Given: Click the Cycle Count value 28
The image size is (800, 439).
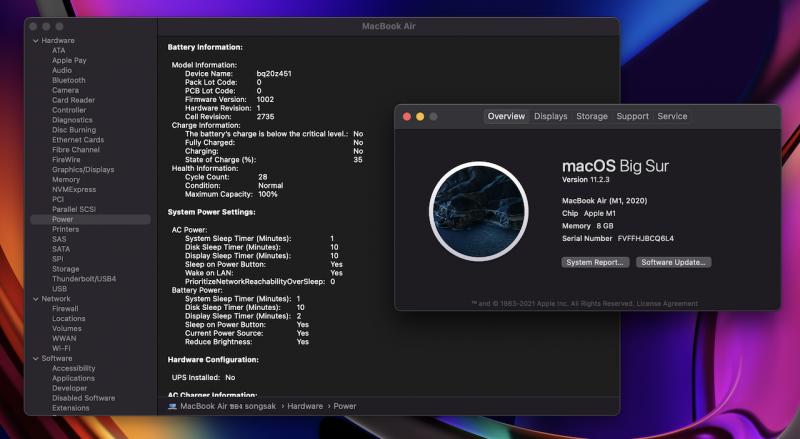Looking at the screenshot, I should (262, 177).
